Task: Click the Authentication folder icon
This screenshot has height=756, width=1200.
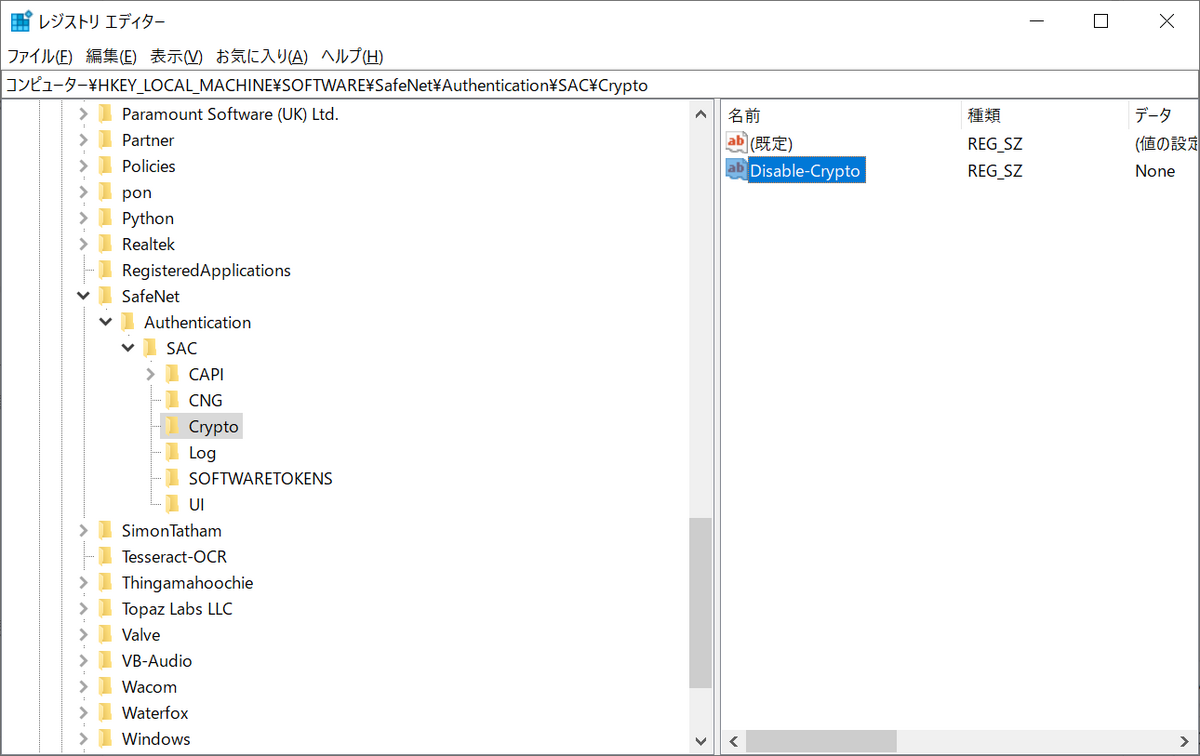Action: coord(127,322)
